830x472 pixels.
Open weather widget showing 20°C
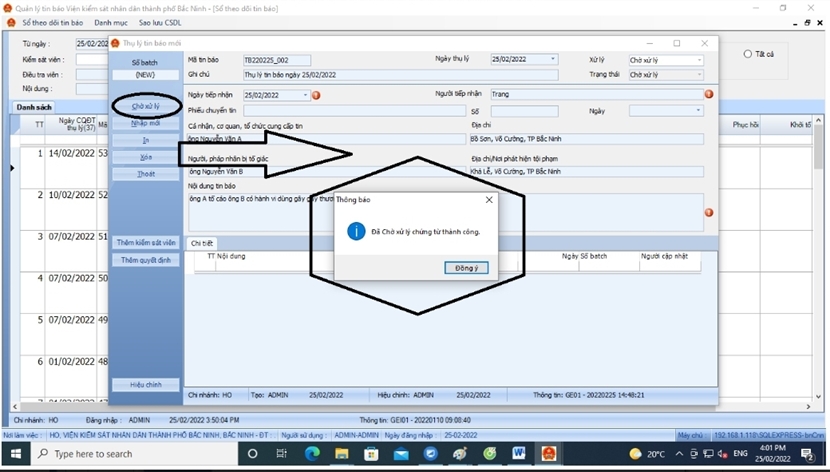click(x=647, y=454)
